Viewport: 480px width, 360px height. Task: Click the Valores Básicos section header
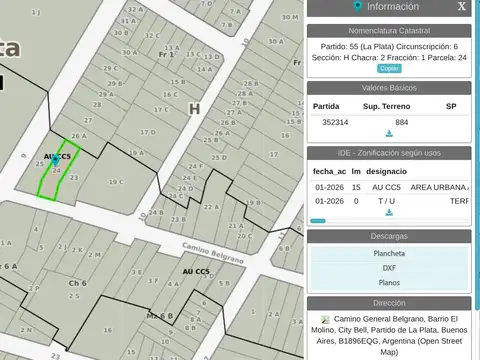389,88
